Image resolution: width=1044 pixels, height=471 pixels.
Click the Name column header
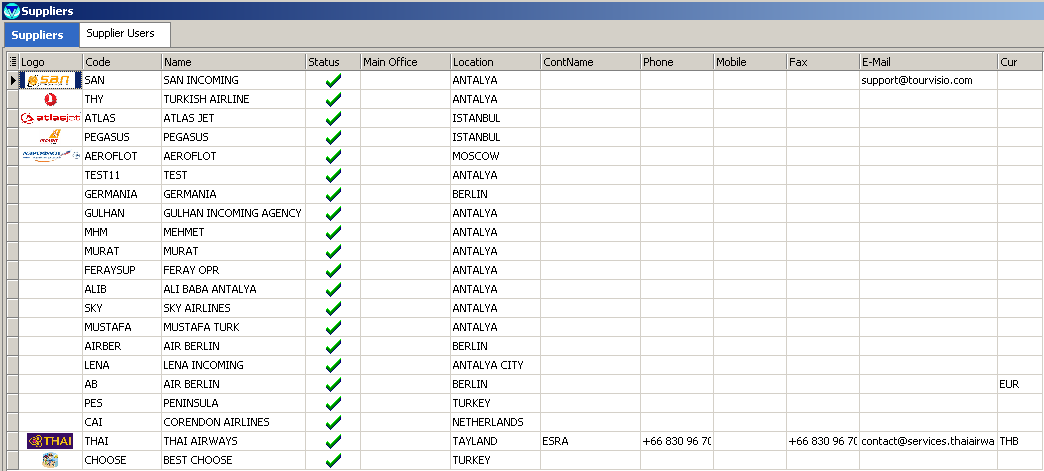point(232,62)
